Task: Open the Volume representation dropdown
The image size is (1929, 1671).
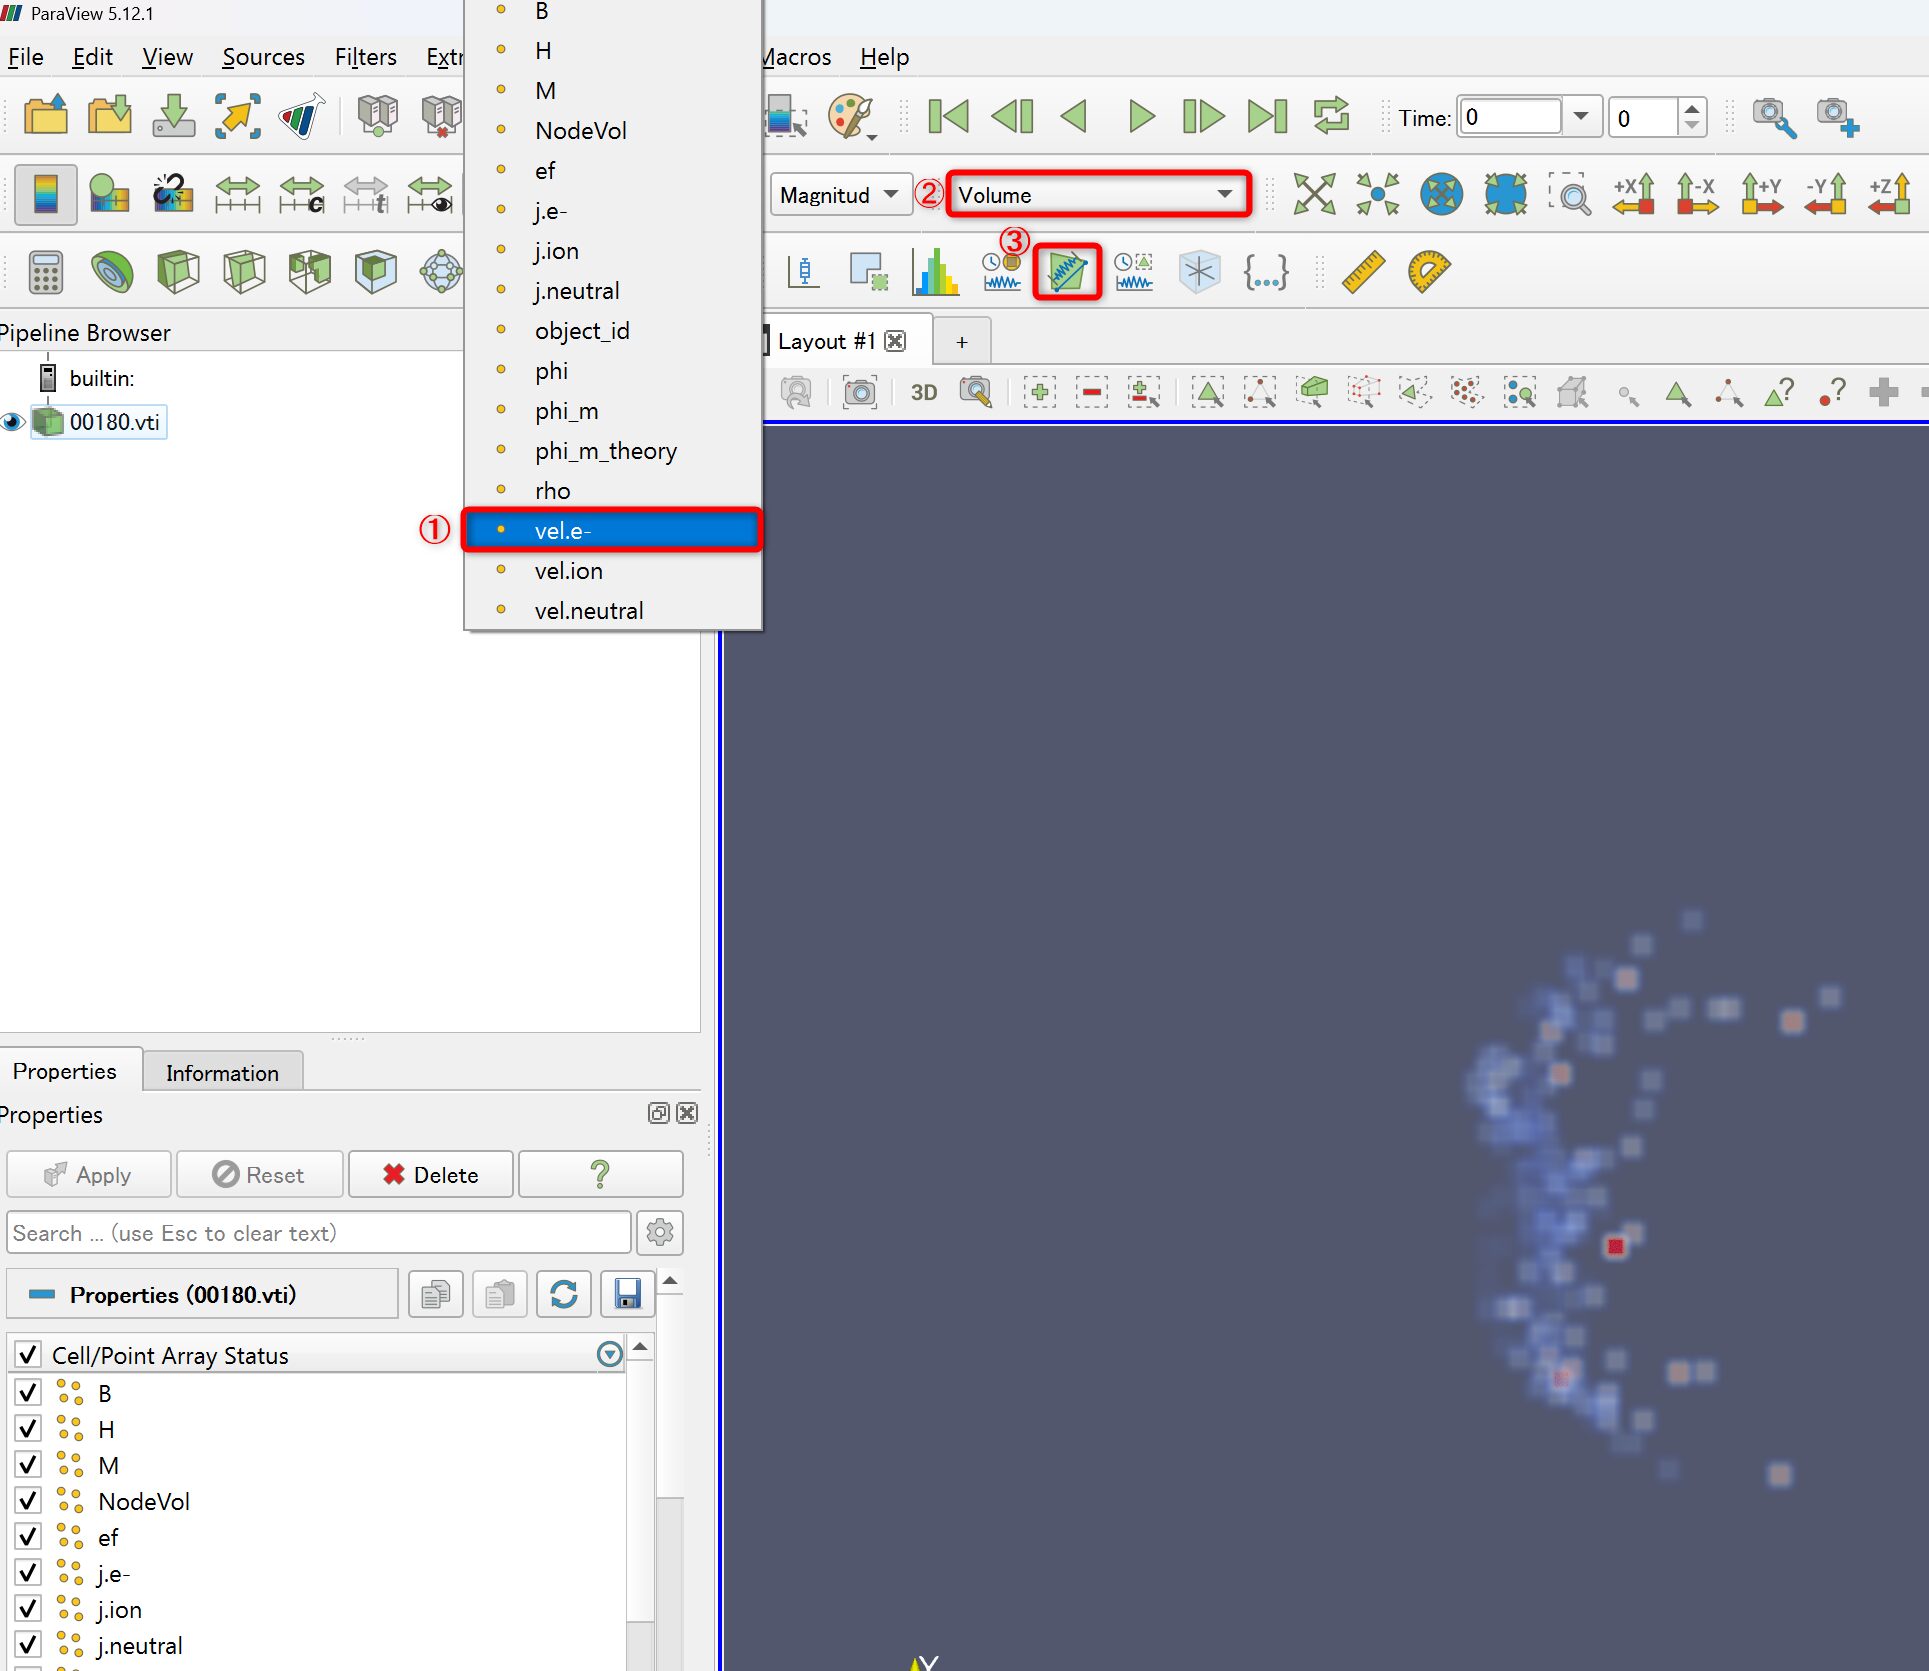Action: [x=1097, y=195]
